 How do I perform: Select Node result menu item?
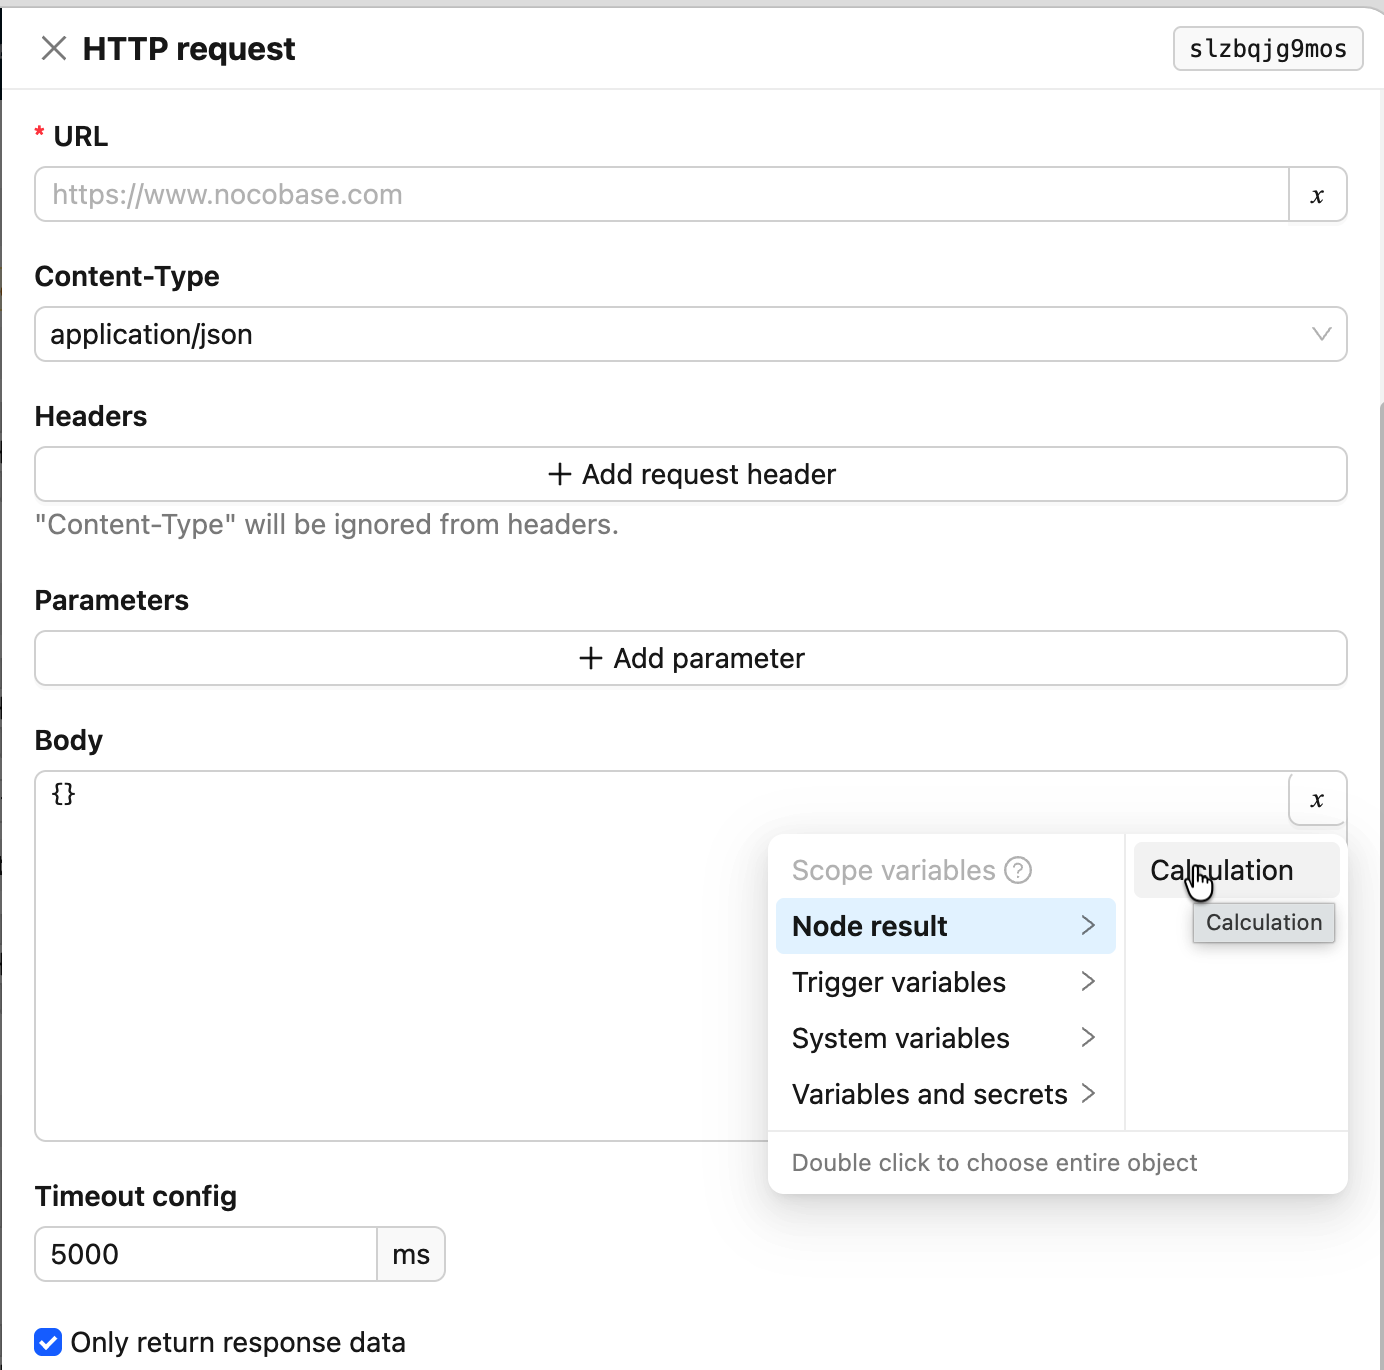coord(945,926)
